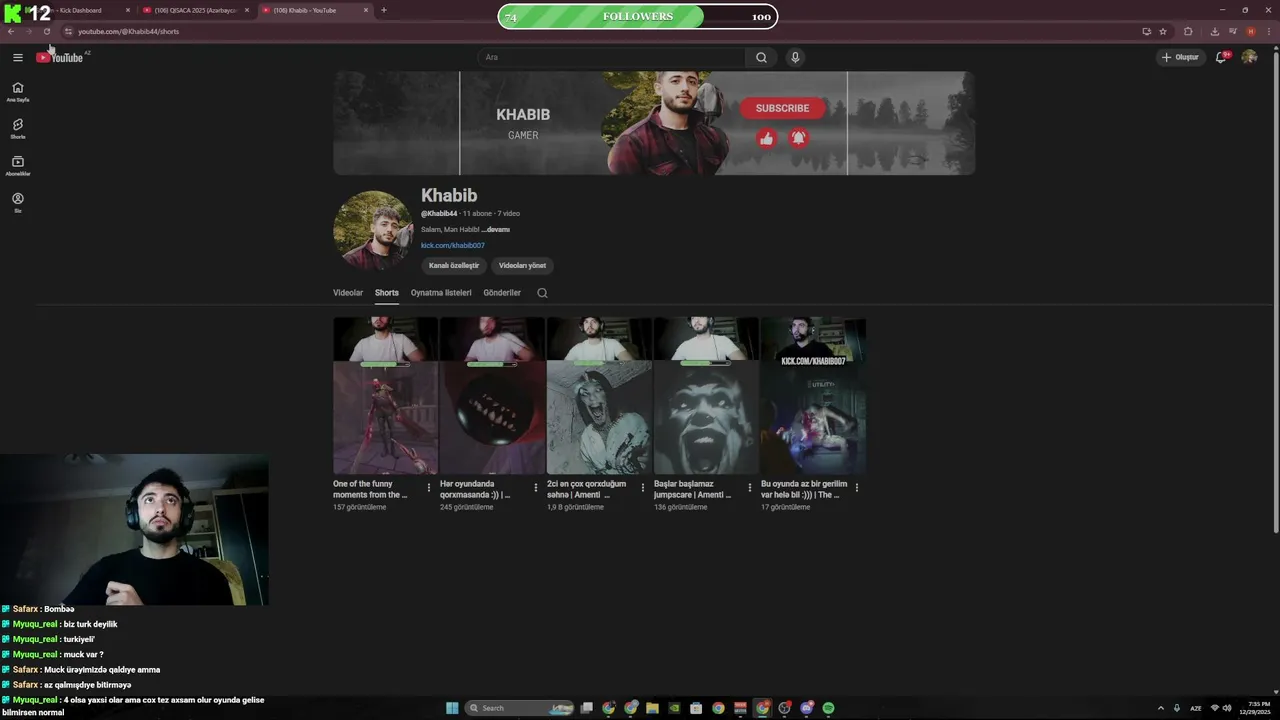Close the Khabib - YouTube browser tab

point(366,10)
